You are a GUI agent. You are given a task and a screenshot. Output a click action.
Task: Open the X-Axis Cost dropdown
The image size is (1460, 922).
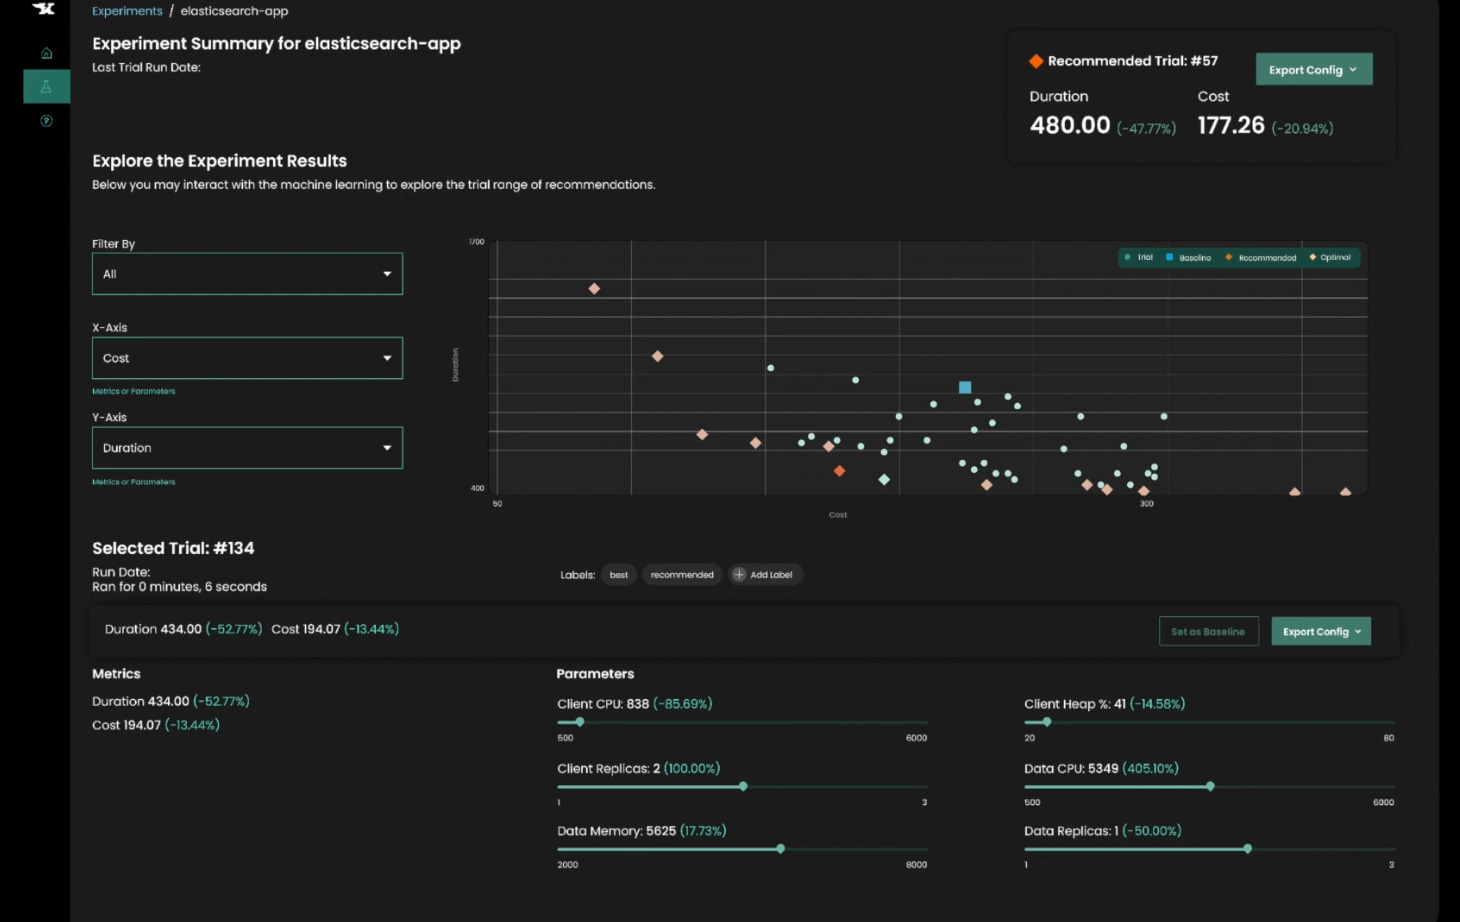(247, 358)
